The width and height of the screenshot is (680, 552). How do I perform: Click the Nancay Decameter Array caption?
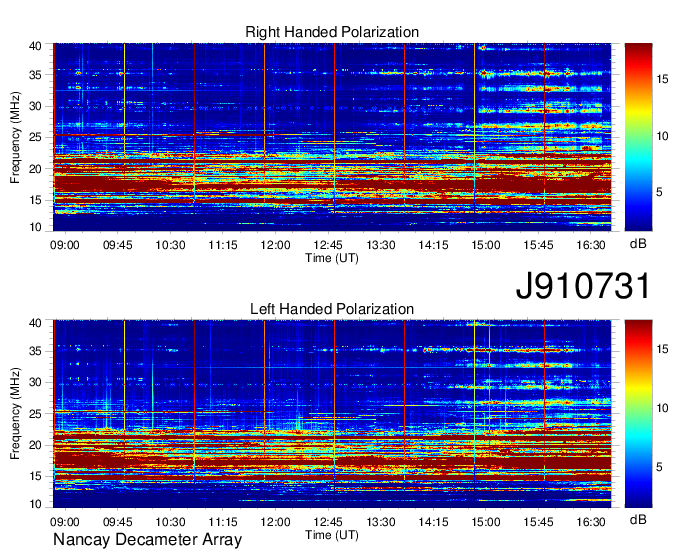(147, 540)
